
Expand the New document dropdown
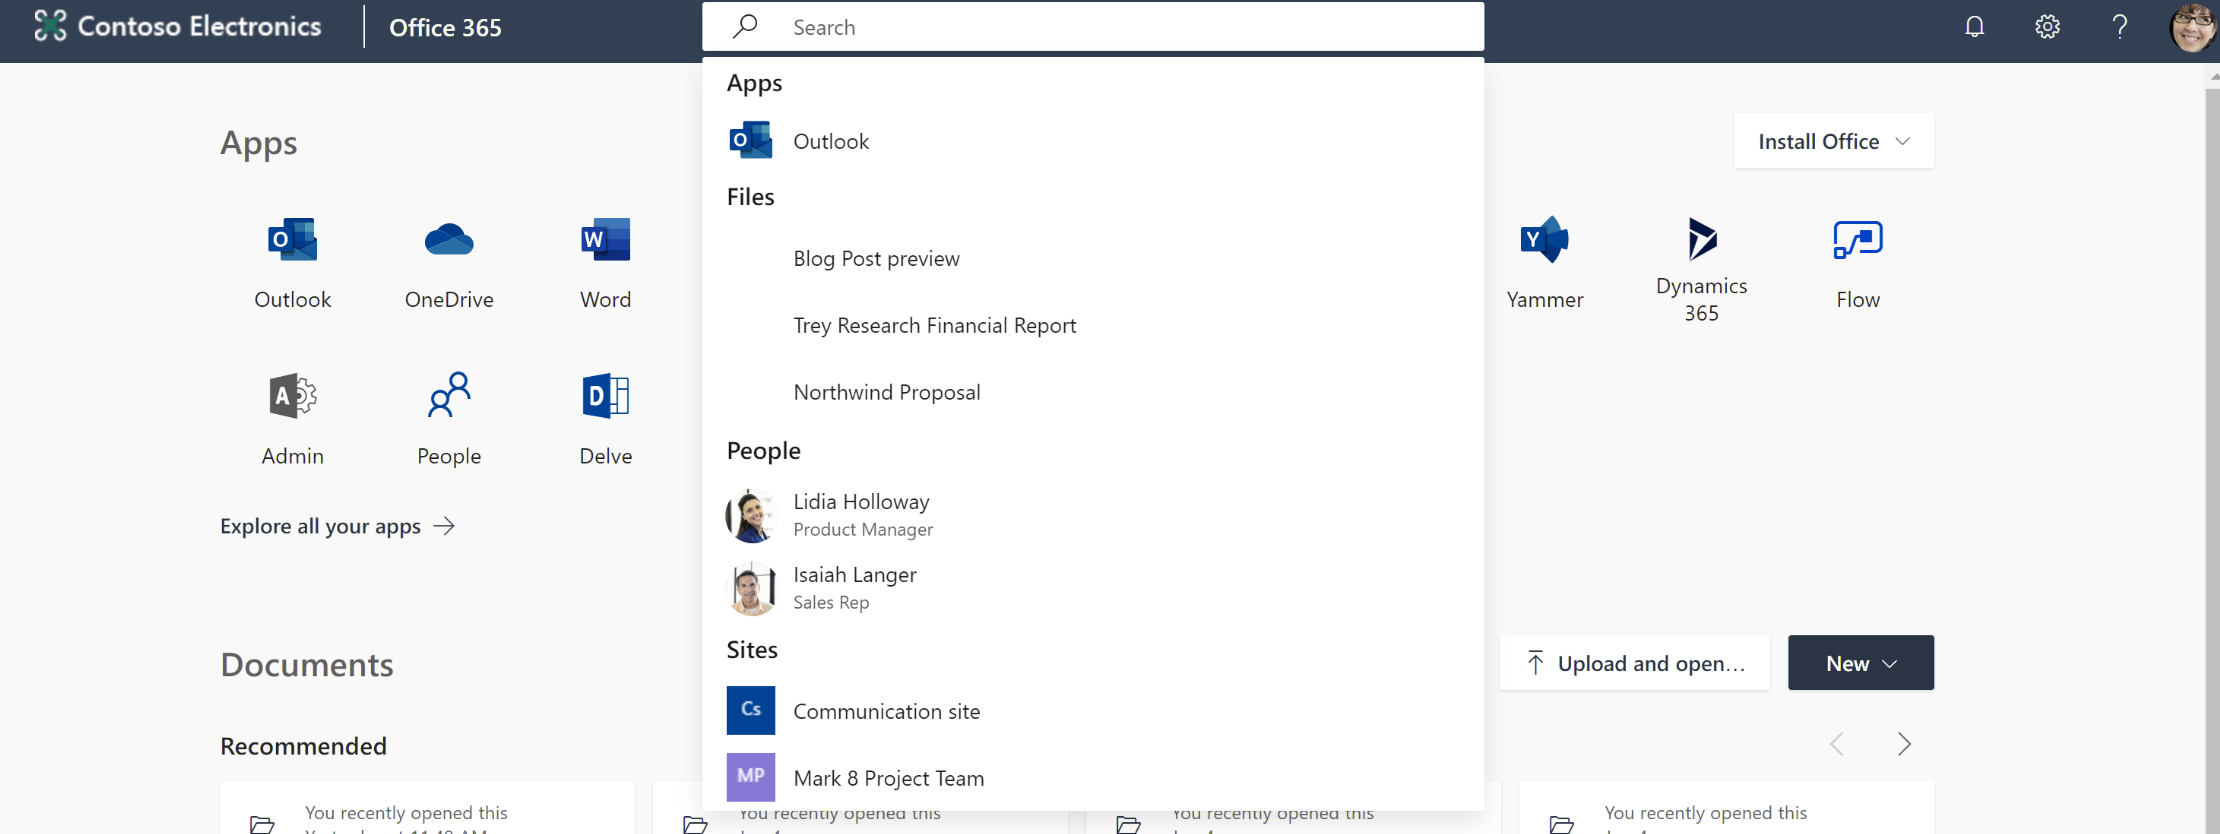pos(1860,663)
